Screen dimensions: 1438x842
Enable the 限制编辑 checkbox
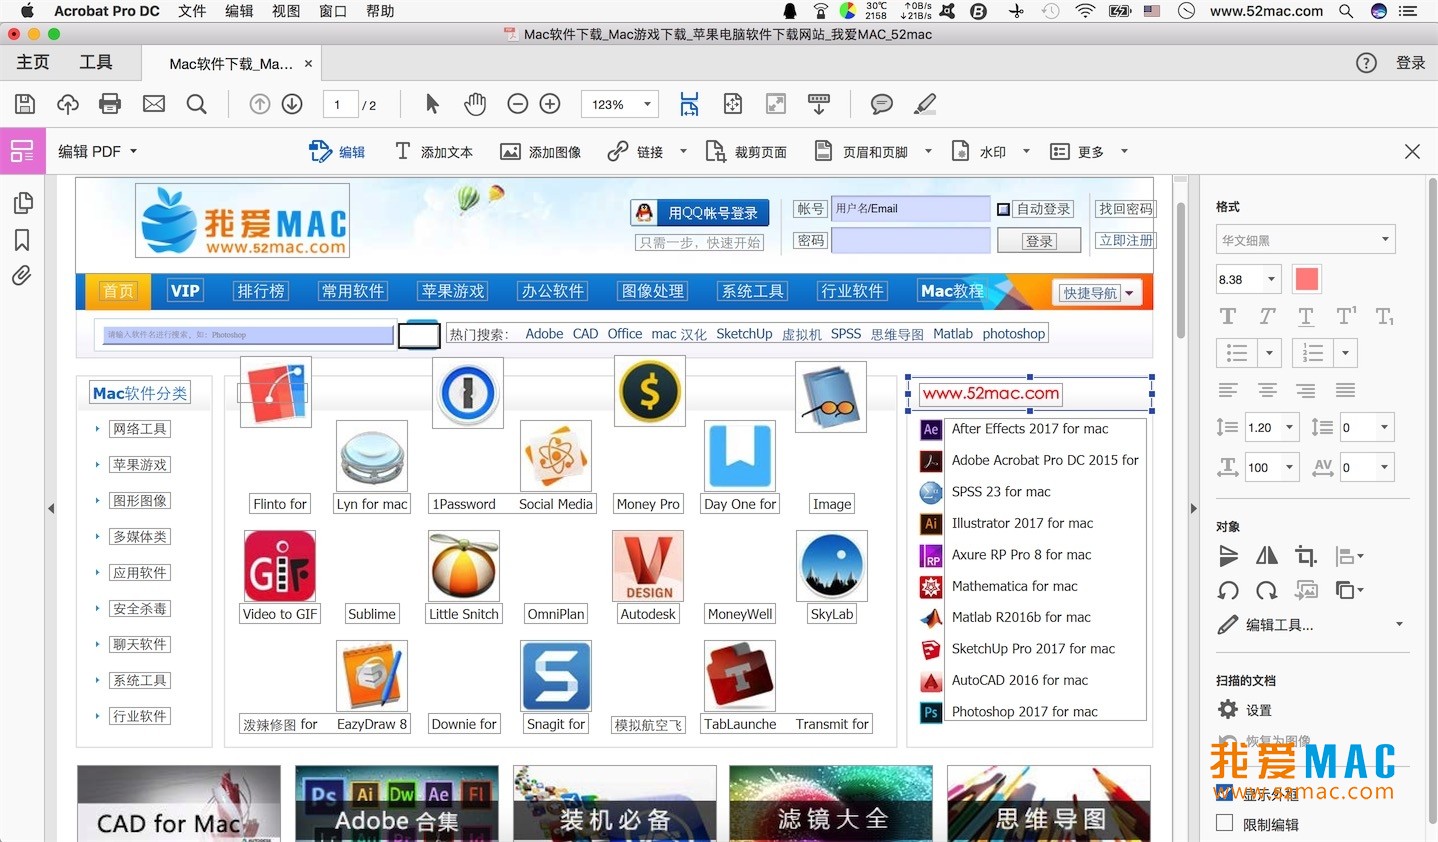pyautogui.click(x=1224, y=823)
